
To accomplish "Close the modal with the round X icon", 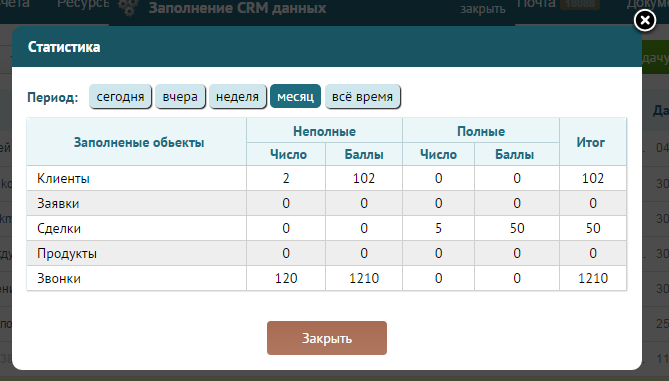I will pos(644,20).
